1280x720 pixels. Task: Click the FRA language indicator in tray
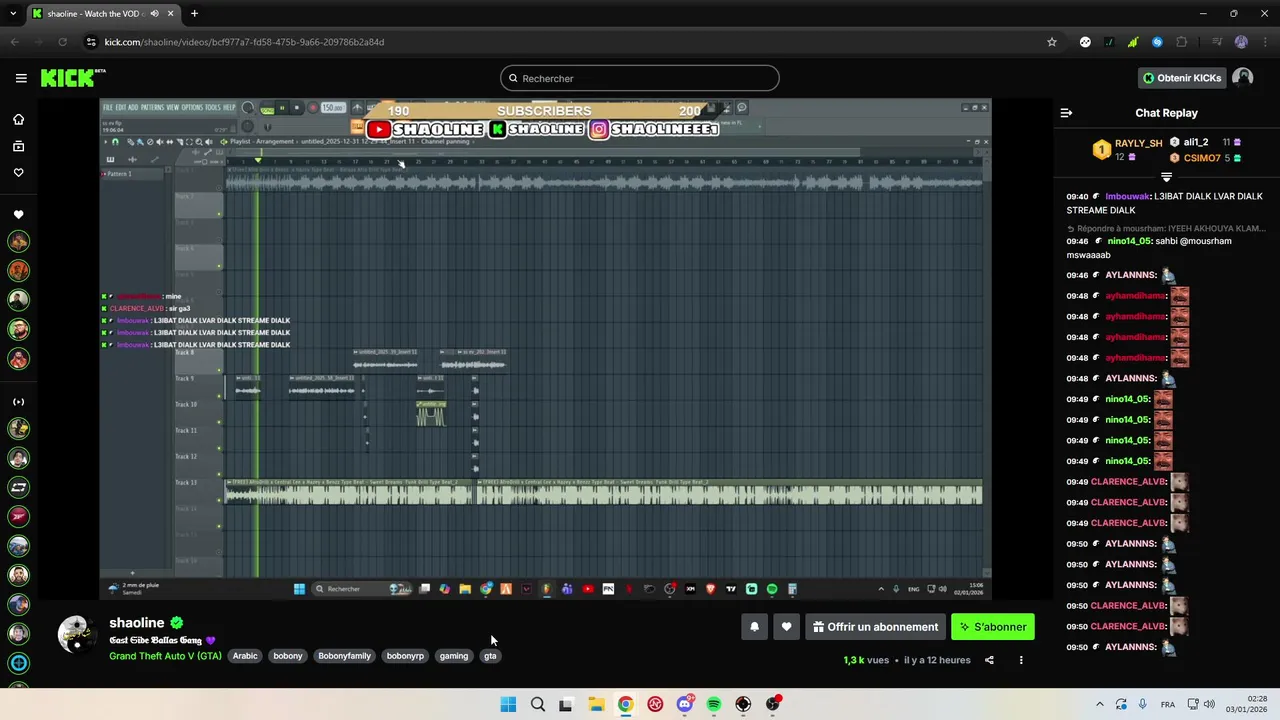point(1168,704)
